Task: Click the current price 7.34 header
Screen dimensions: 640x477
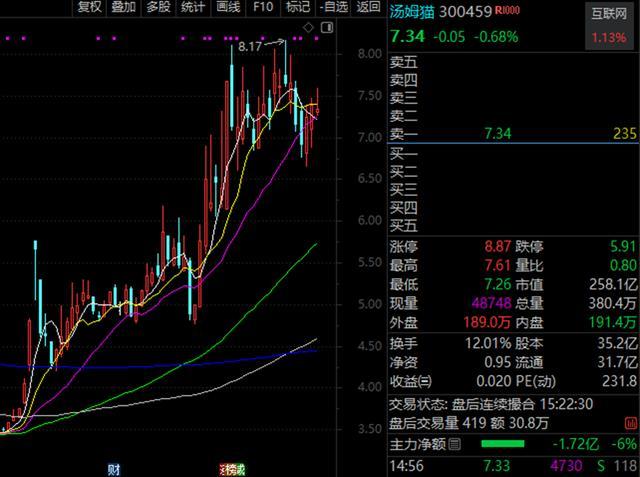Action: [x=407, y=37]
